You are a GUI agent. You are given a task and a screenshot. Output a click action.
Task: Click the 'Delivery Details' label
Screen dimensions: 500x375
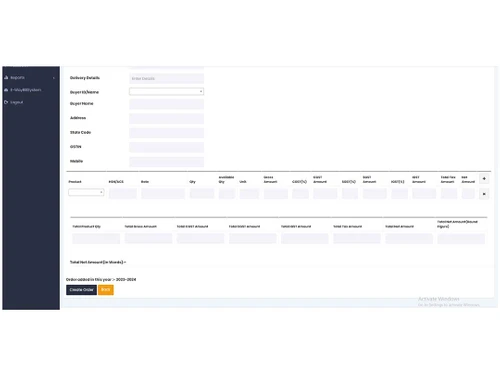(85, 78)
